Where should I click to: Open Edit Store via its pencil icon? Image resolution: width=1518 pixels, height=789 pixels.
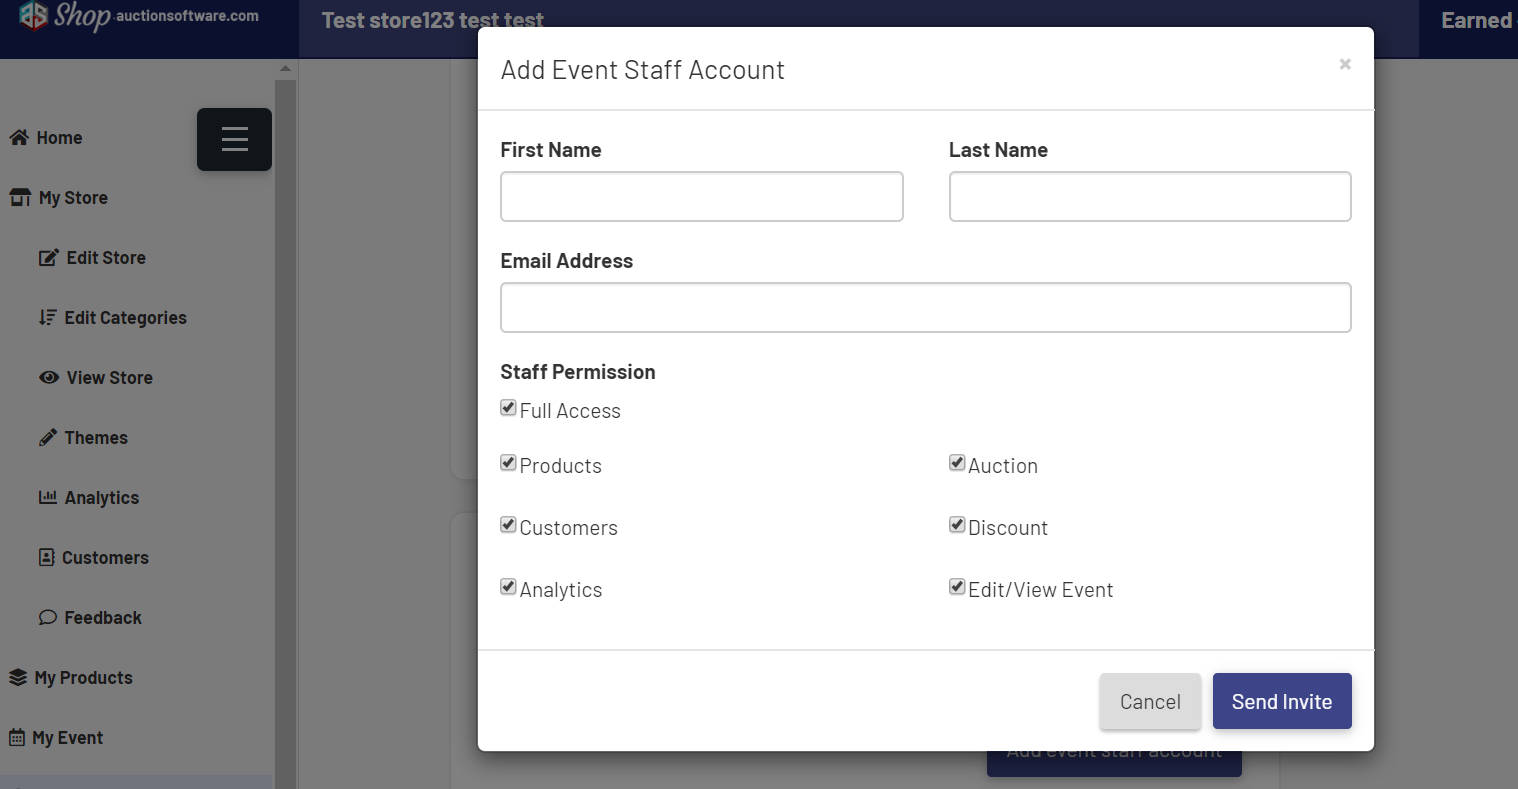pyautogui.click(x=48, y=257)
